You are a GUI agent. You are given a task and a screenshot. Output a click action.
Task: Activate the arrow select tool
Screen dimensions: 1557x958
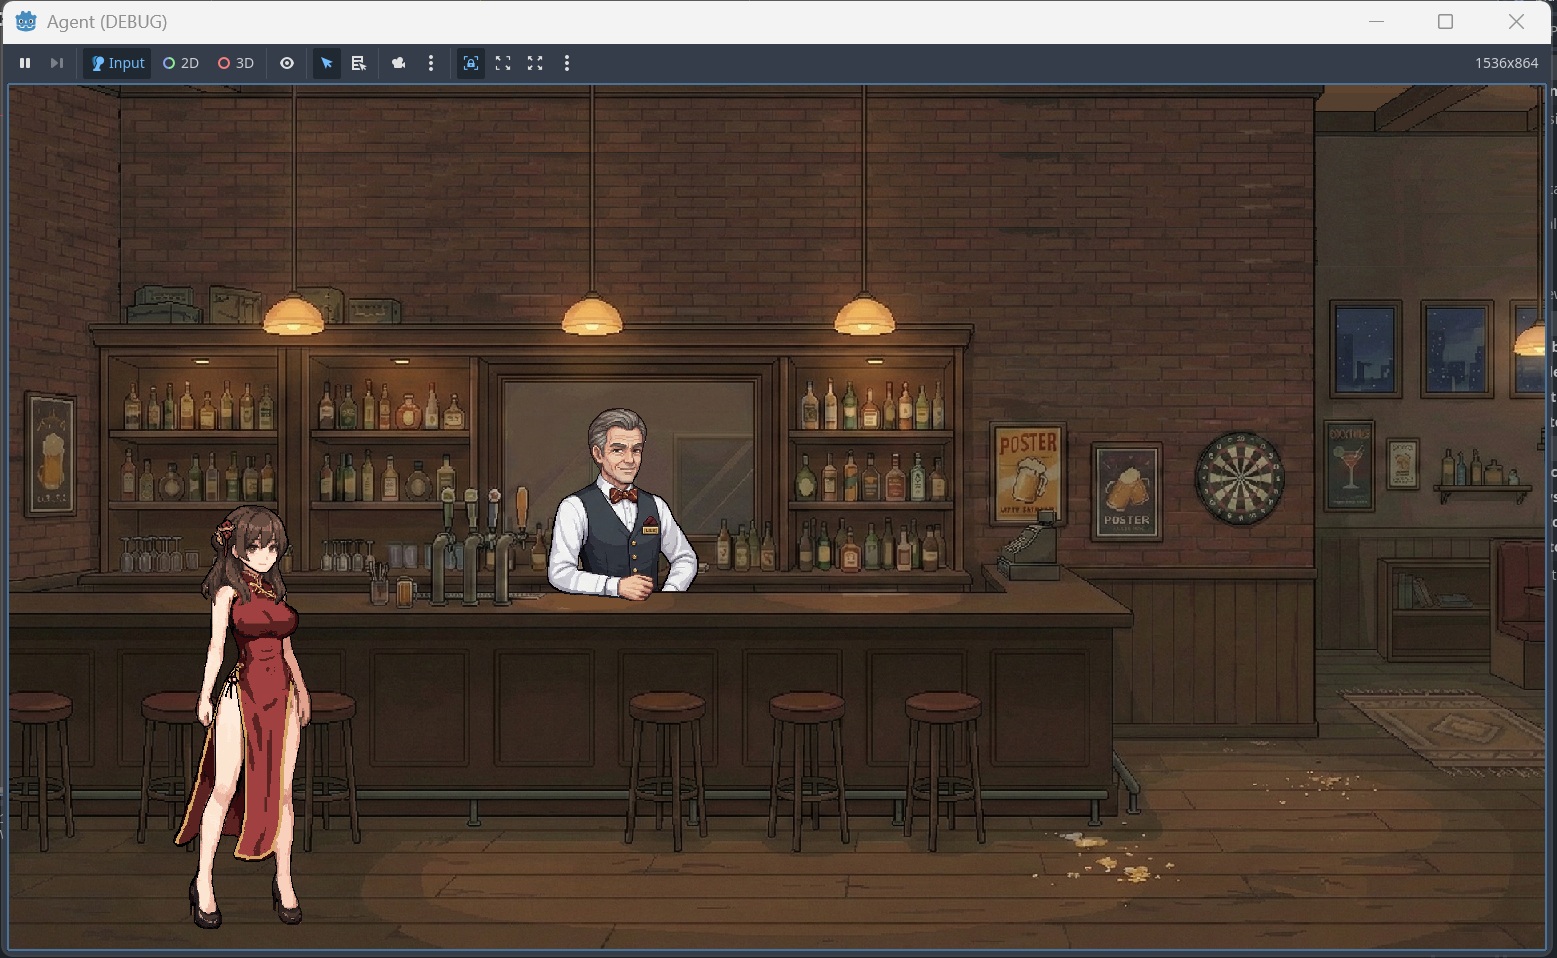pos(326,63)
